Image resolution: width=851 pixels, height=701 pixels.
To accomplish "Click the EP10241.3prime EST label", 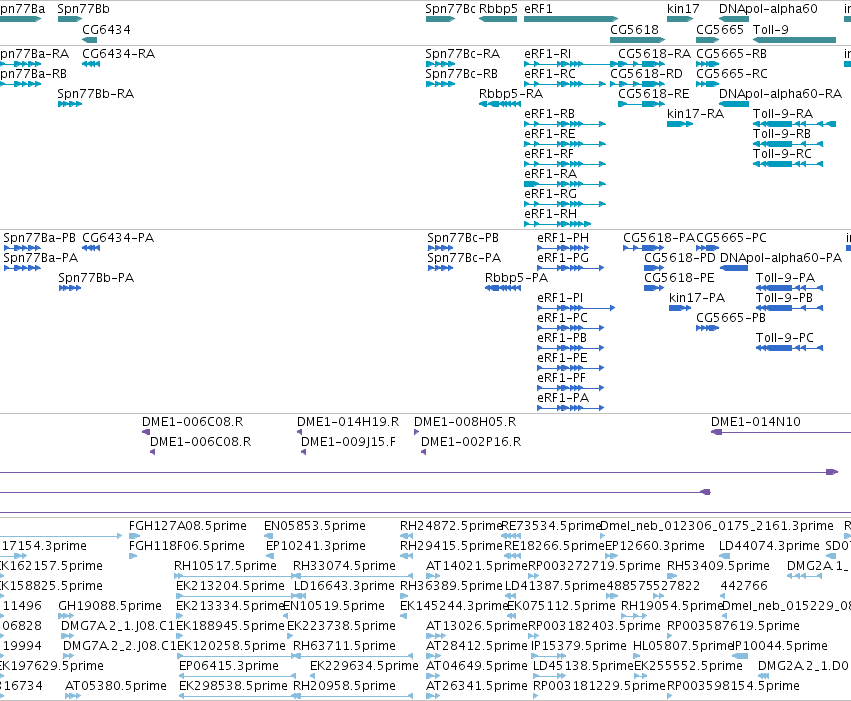I will [316, 546].
